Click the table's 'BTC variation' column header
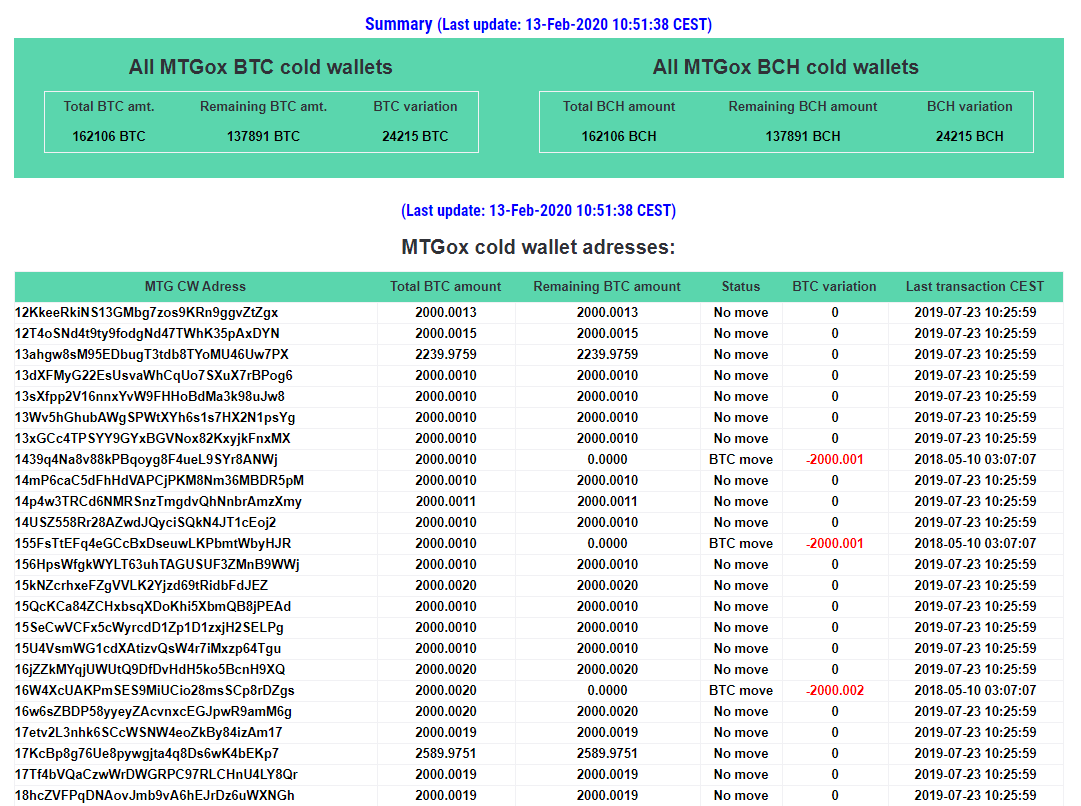 pos(834,286)
